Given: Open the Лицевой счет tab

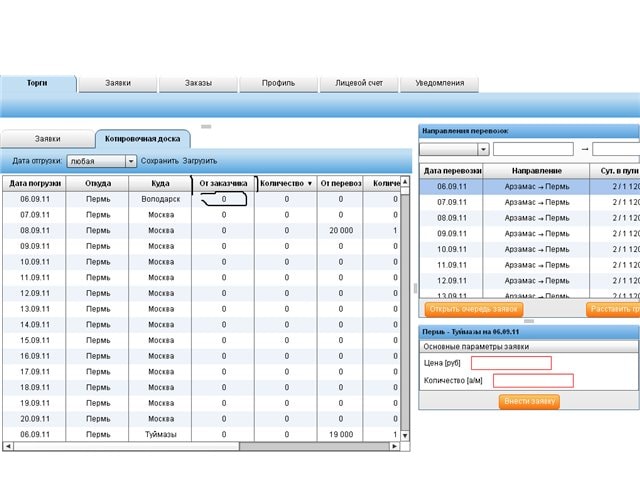Looking at the screenshot, I should coord(358,83).
